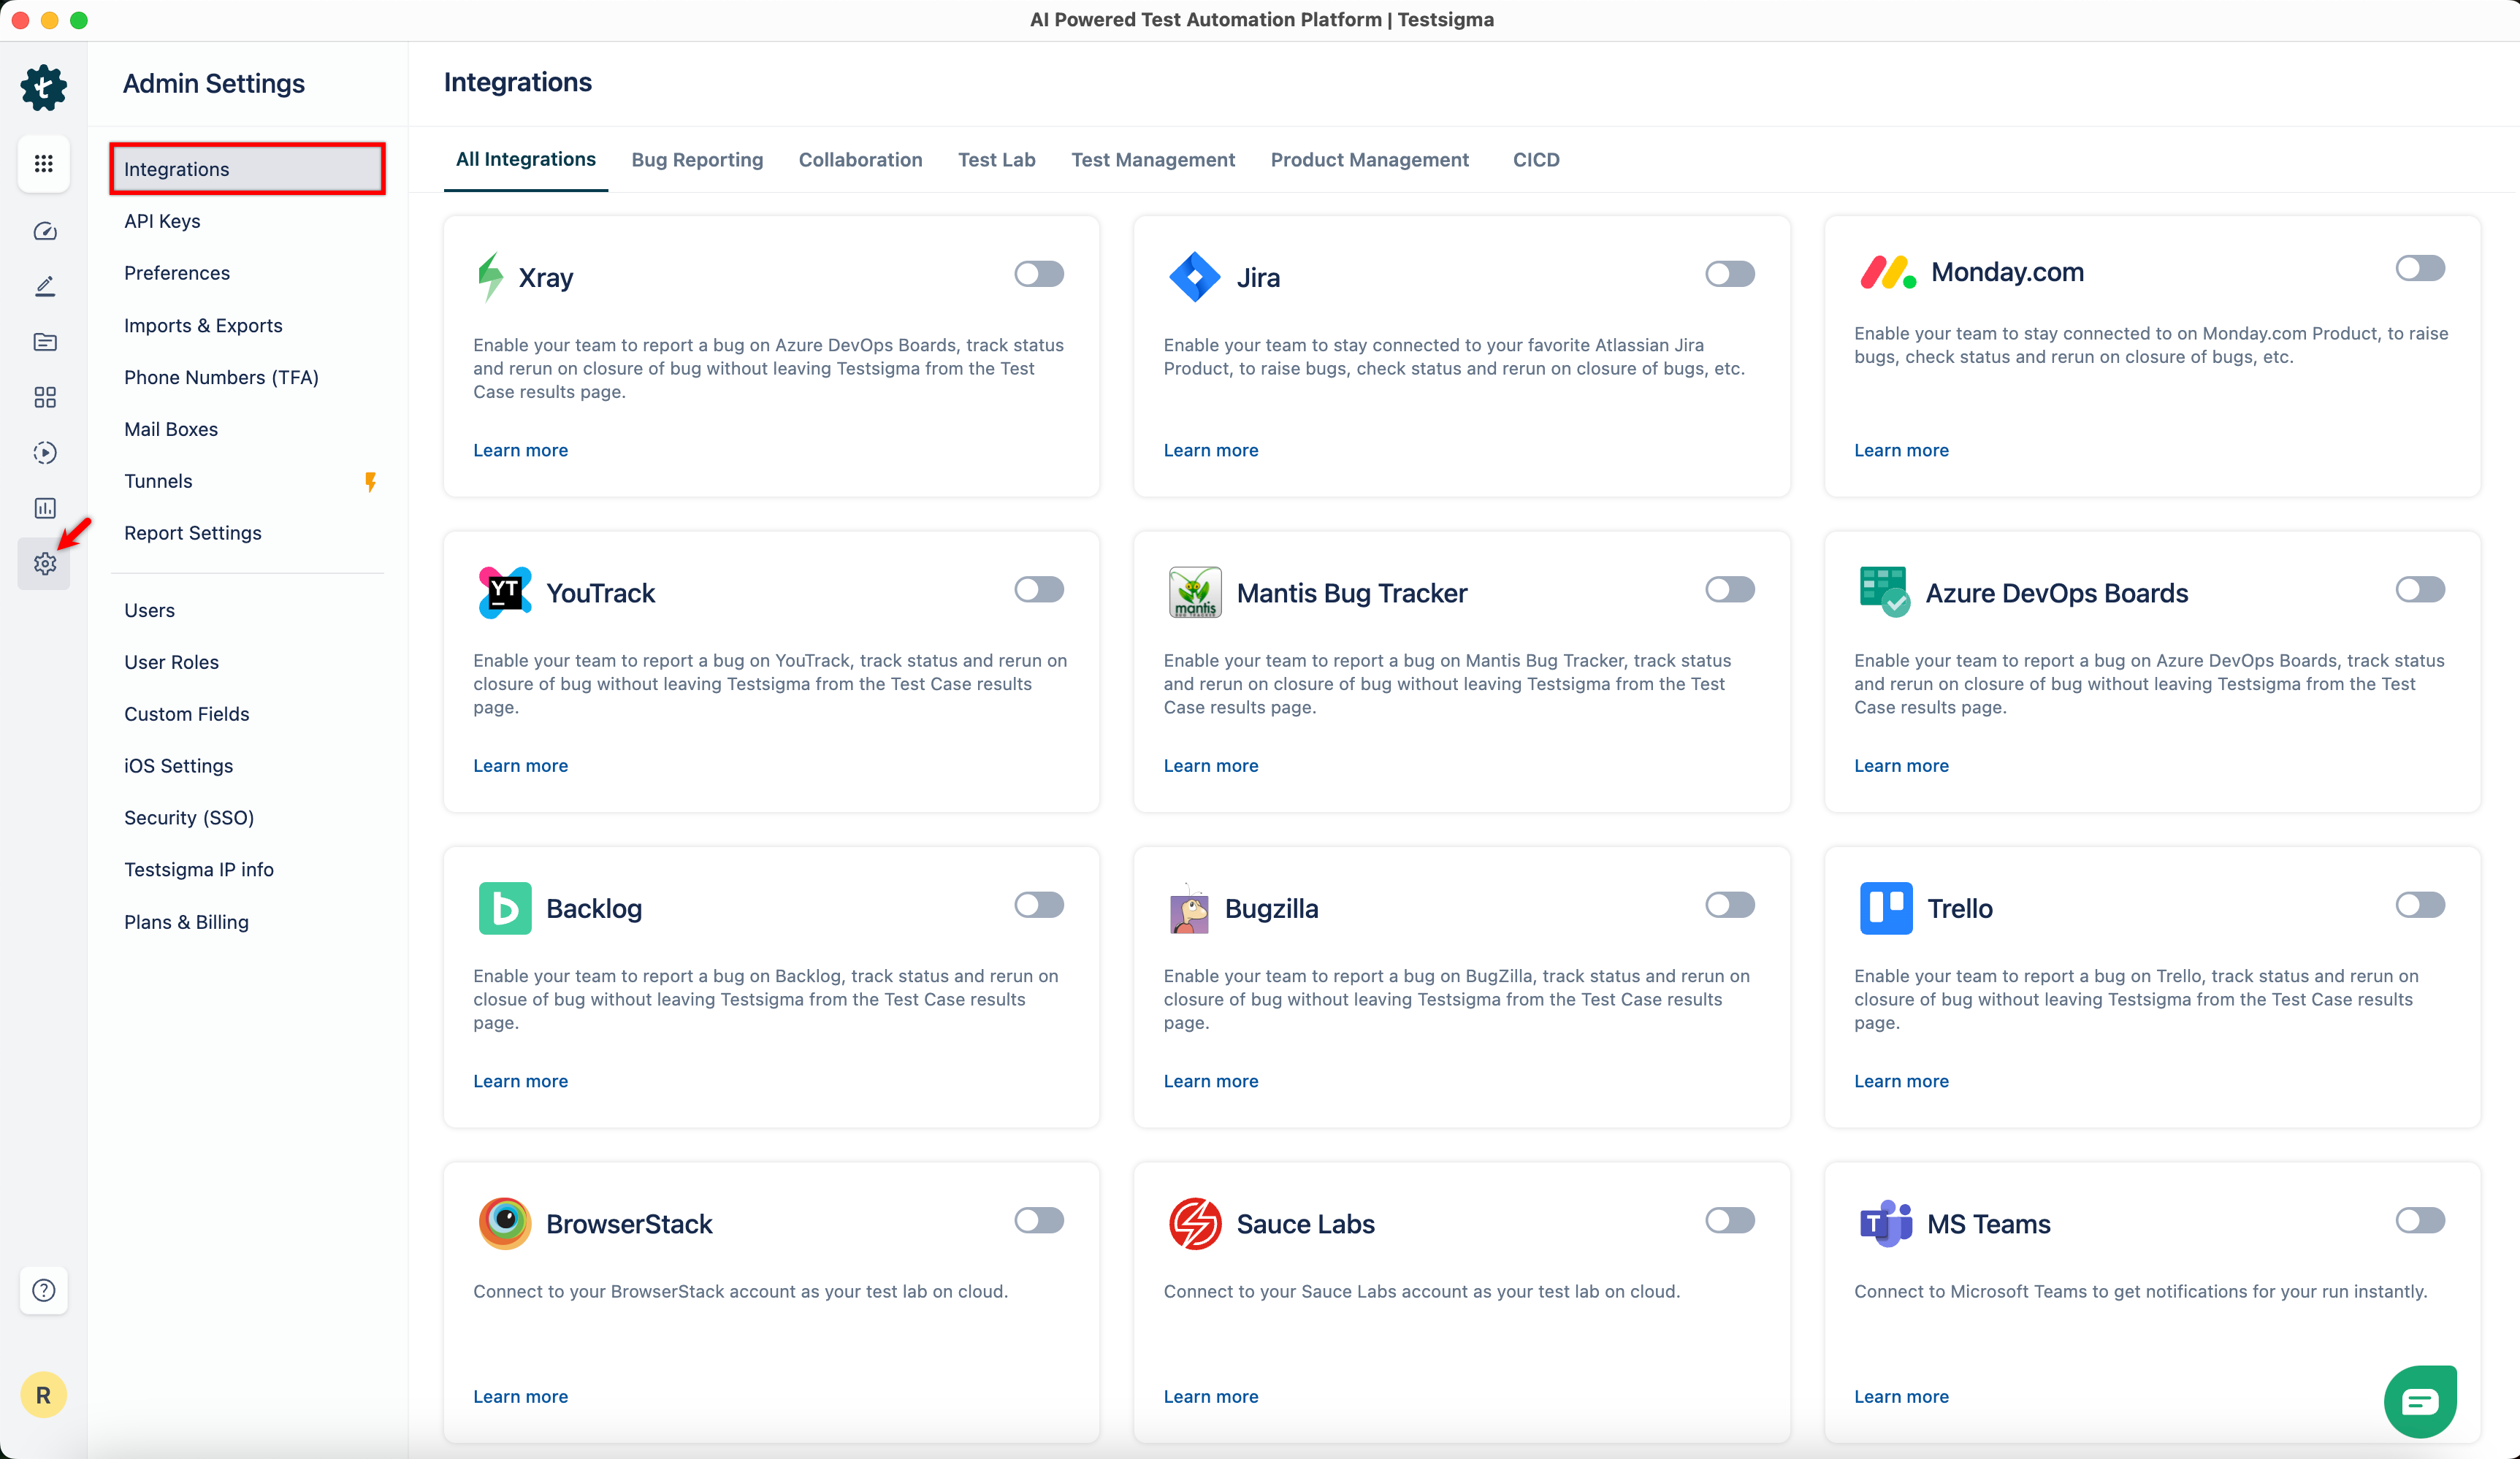Open Plans & Billing settings
This screenshot has width=2520, height=1459.
tap(186, 921)
